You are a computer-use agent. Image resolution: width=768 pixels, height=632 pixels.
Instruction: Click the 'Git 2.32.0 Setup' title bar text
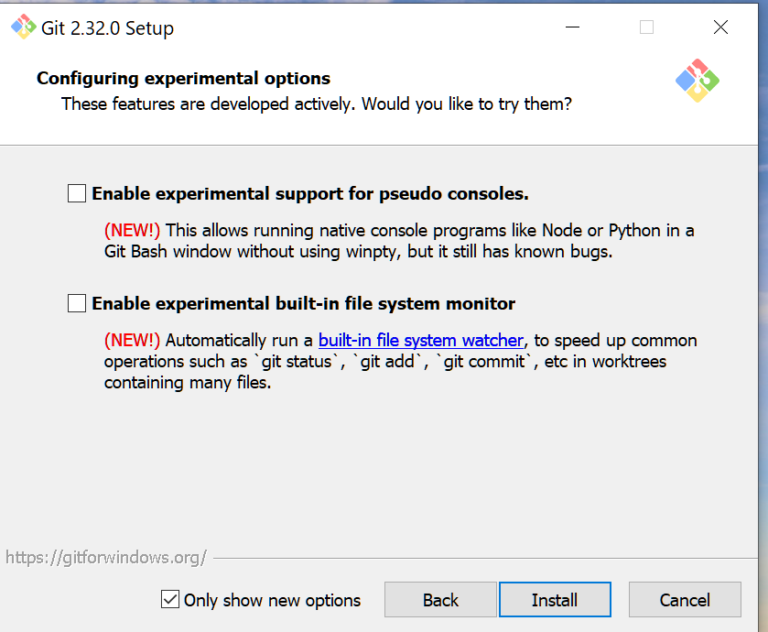107,28
